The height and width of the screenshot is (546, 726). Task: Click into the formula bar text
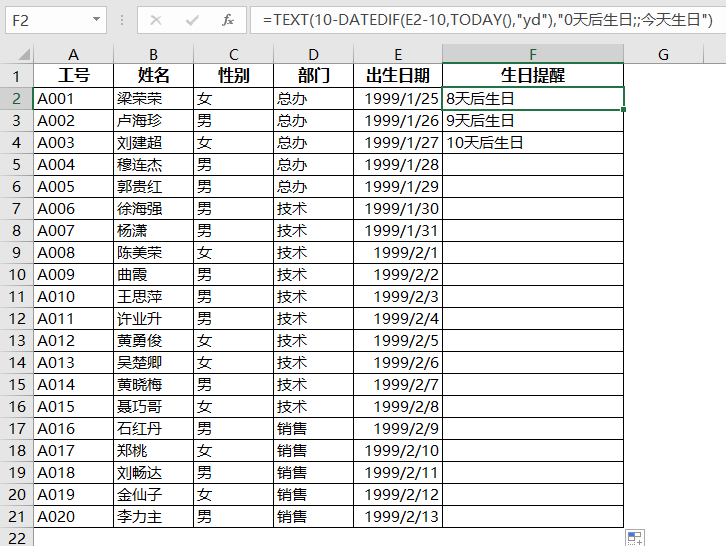pyautogui.click(x=487, y=20)
